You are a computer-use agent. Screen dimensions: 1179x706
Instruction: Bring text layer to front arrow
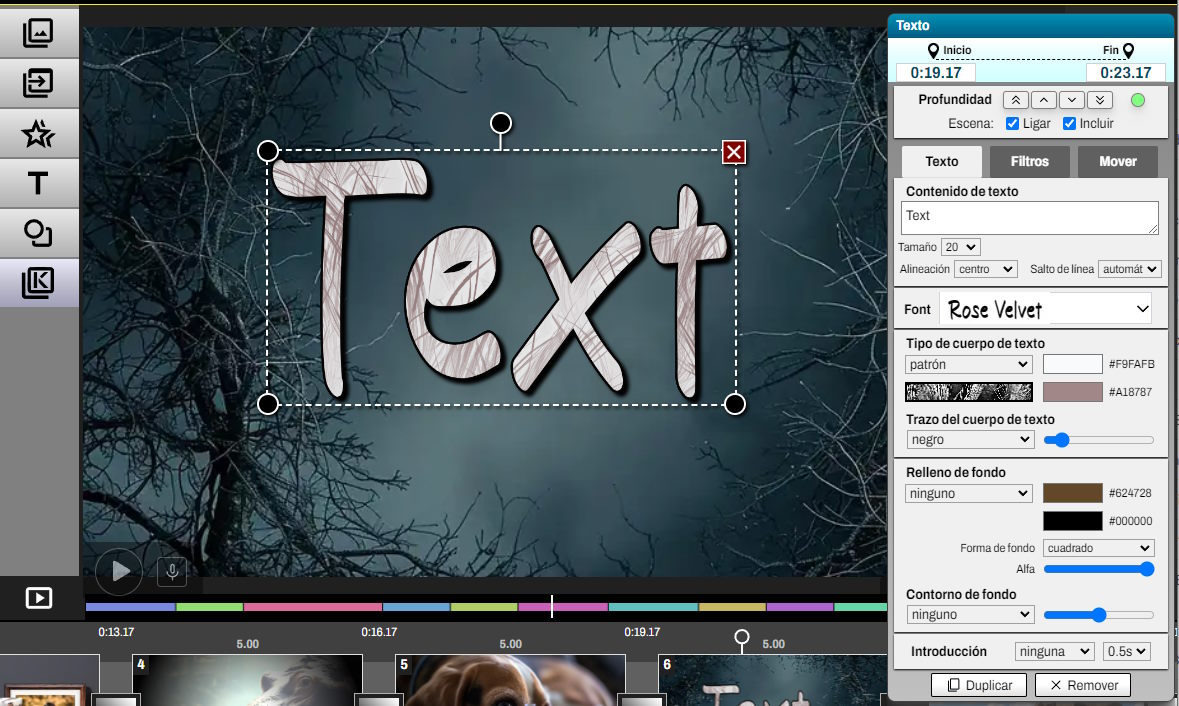pyautogui.click(x=1015, y=100)
